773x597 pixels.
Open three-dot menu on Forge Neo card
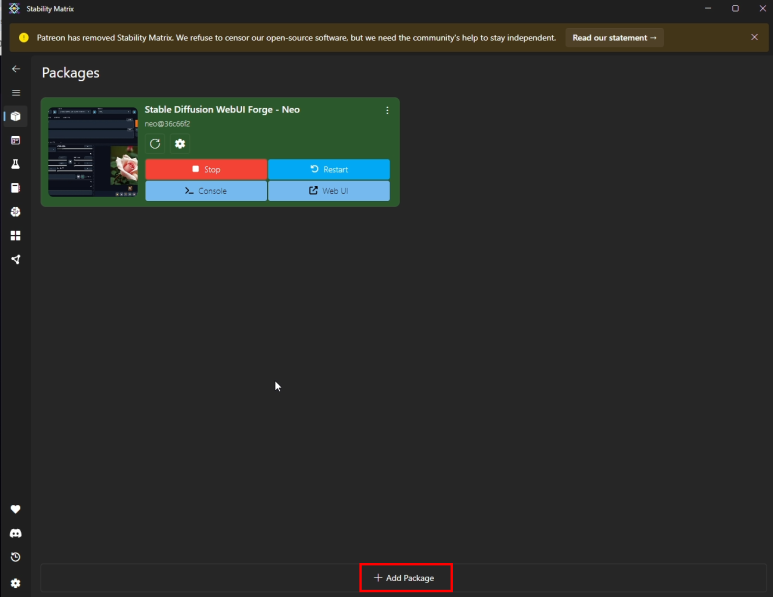point(387,110)
